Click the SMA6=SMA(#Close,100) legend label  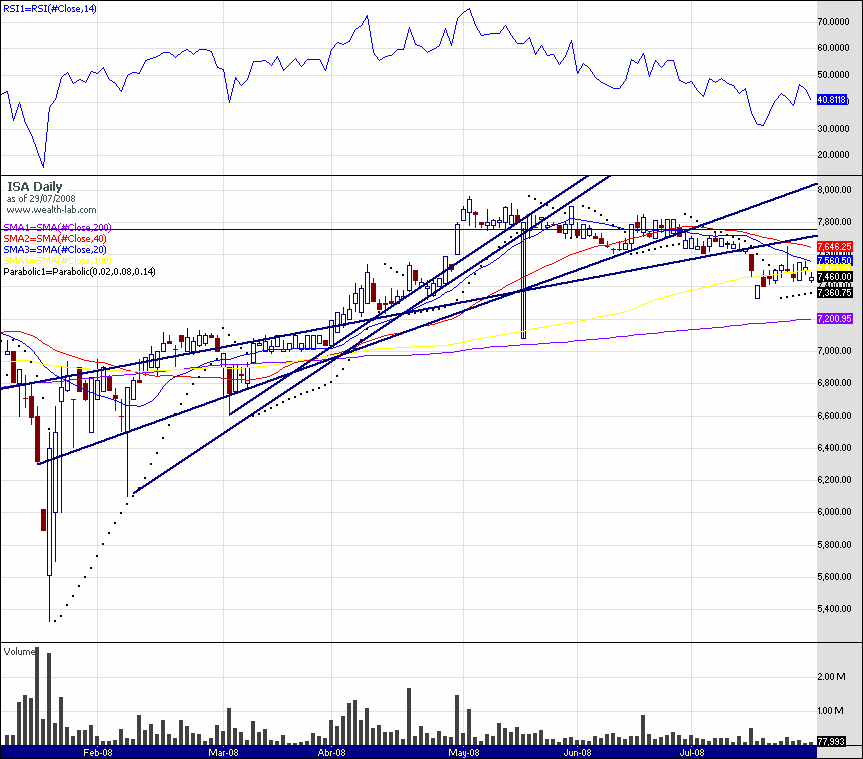[x=57, y=260]
